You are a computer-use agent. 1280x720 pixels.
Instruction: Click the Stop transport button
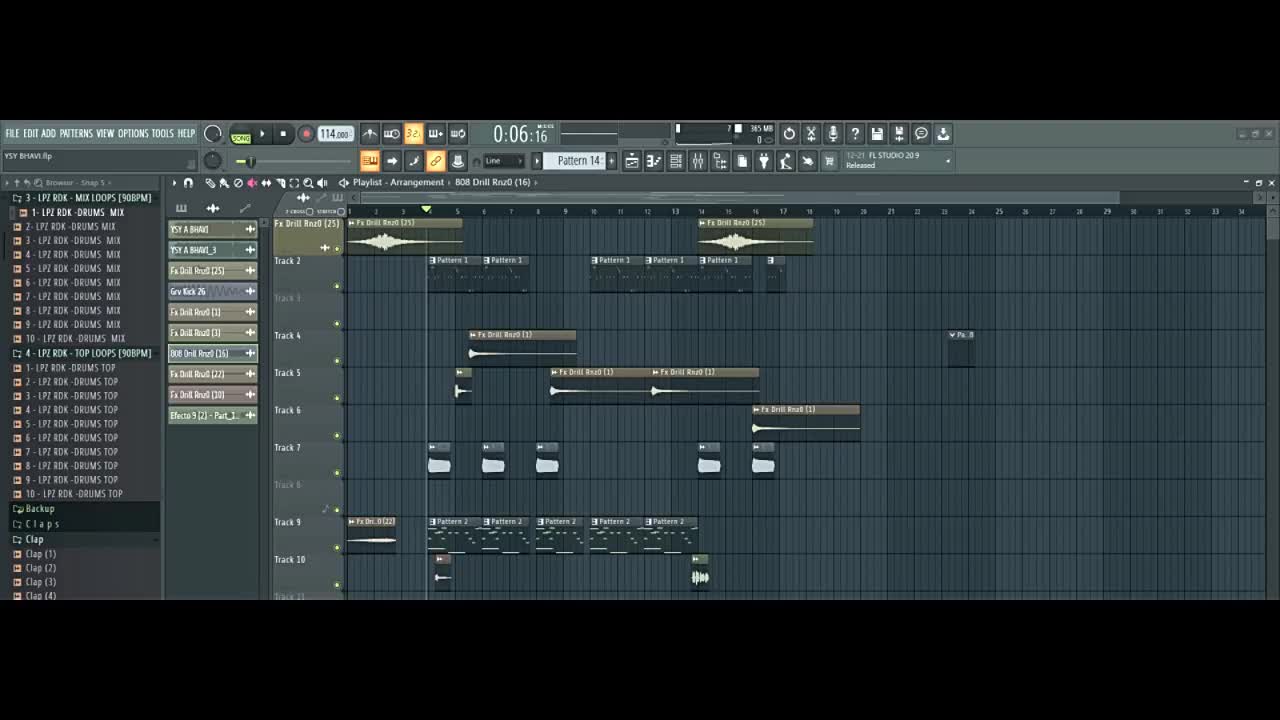pyautogui.click(x=283, y=133)
